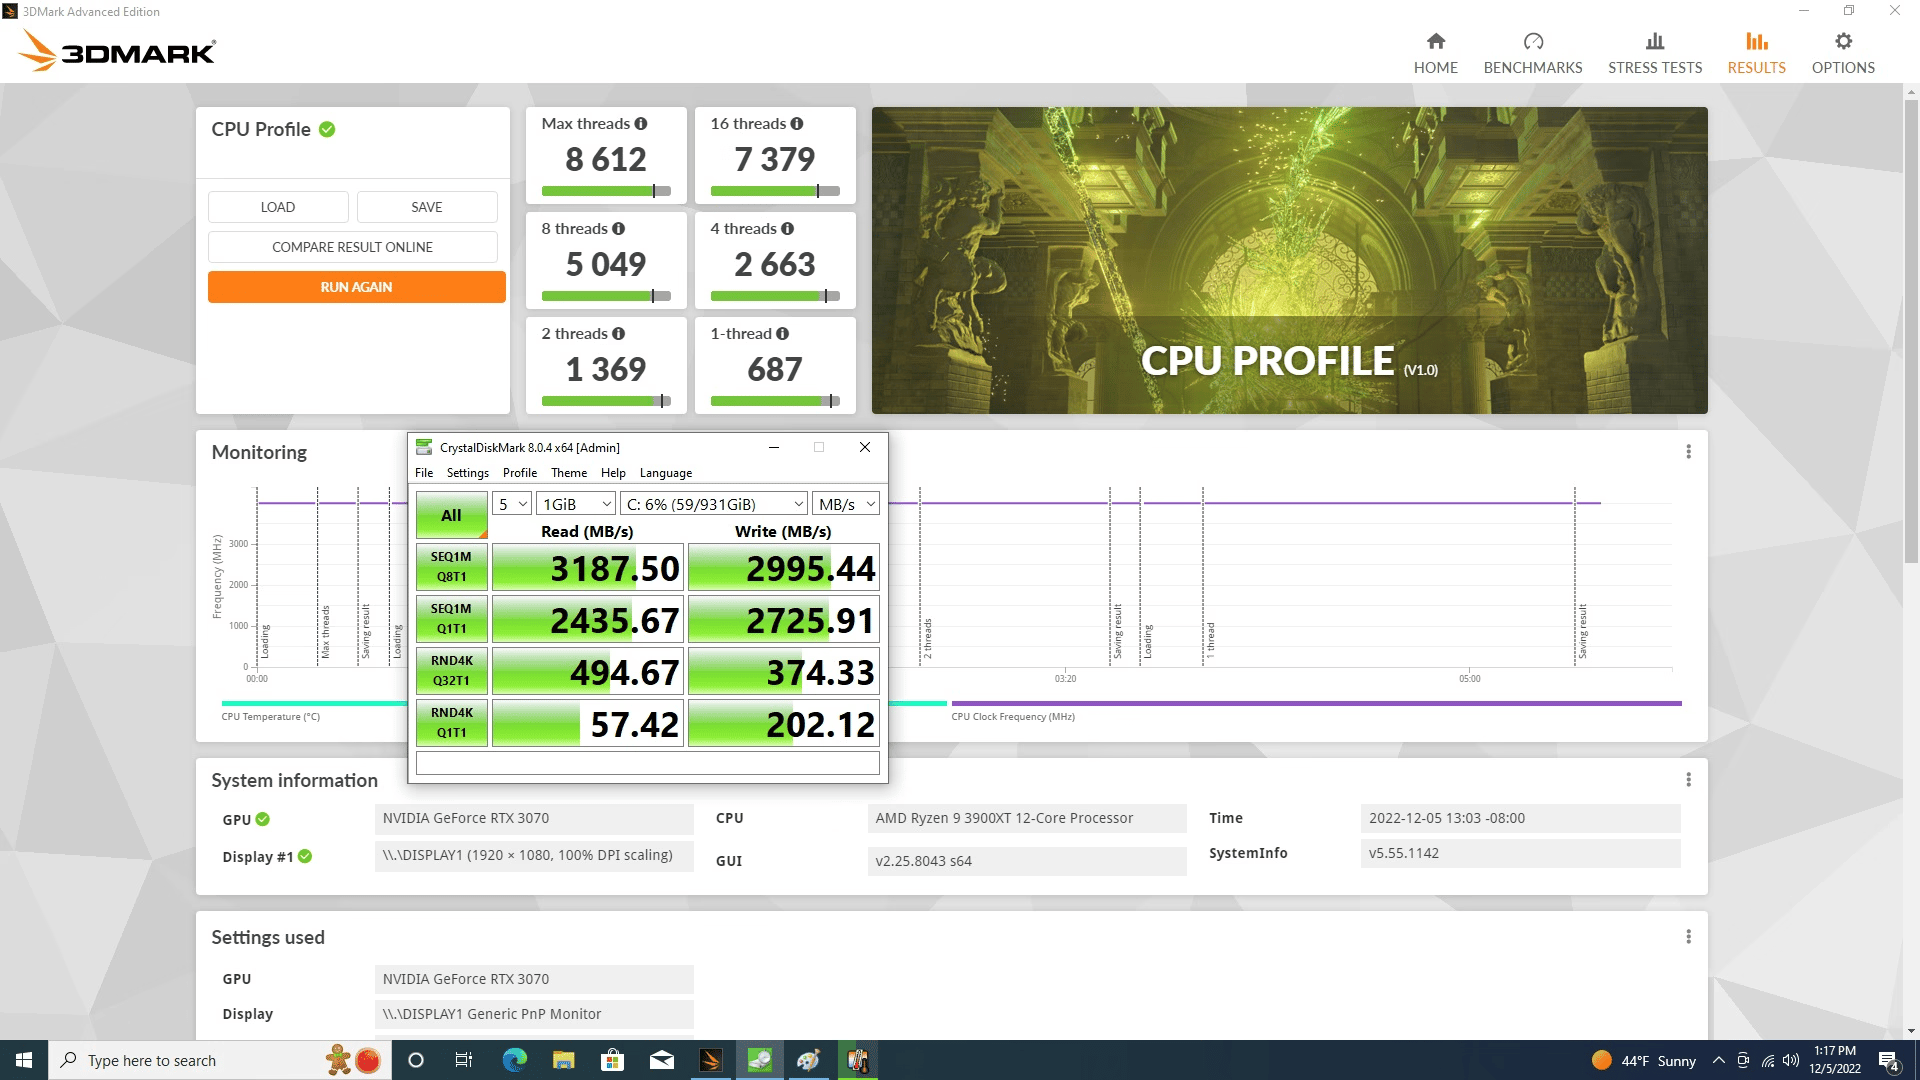This screenshot has width=1920, height=1080.
Task: Click the CPU Profile scene thumbnail
Action: coord(1289,260)
